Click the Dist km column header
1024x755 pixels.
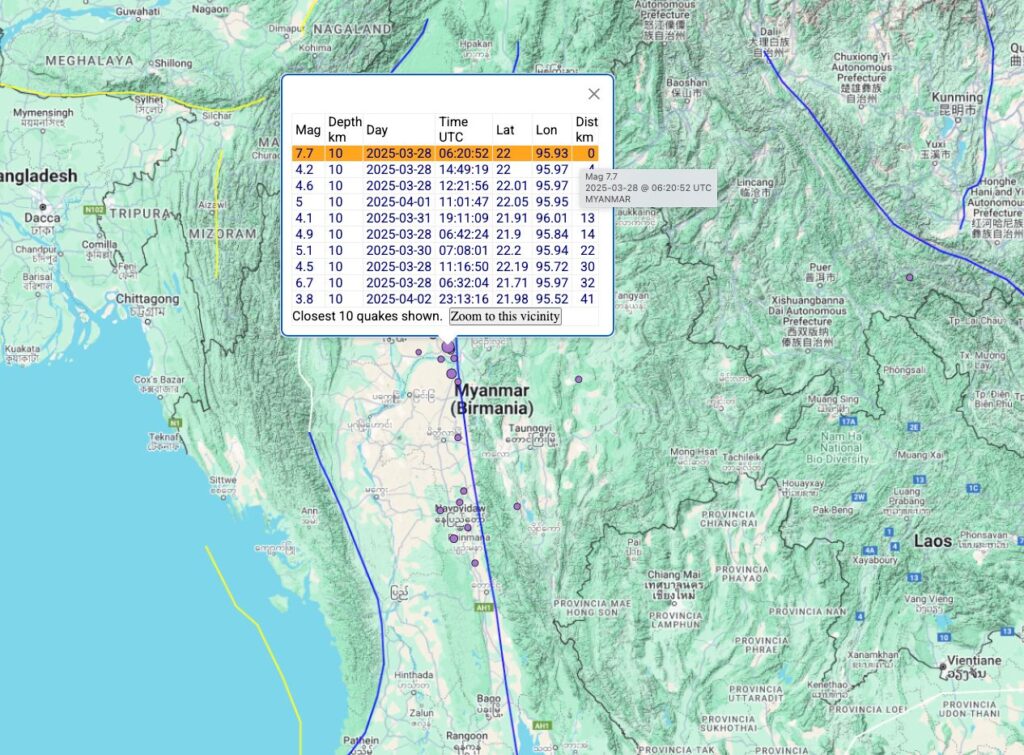point(586,129)
